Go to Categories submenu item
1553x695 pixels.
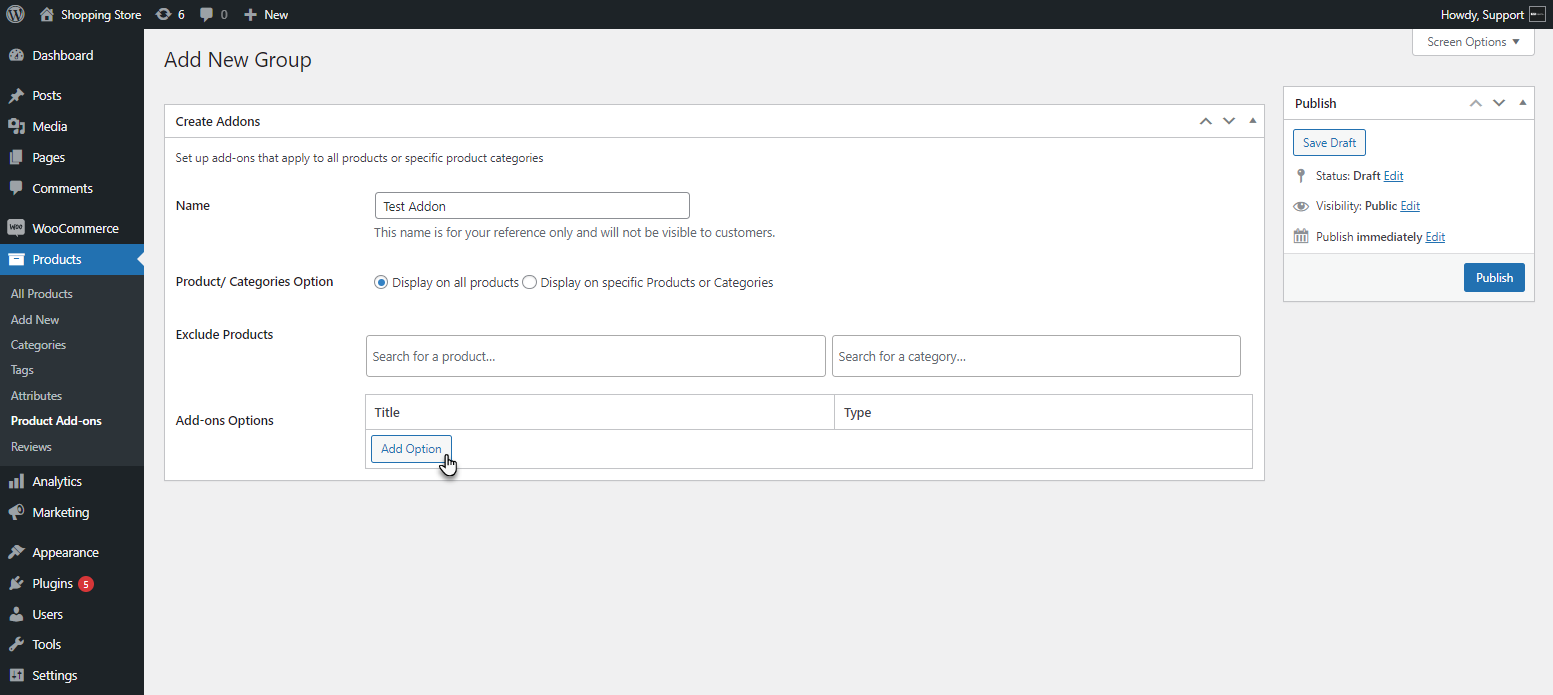pyautogui.click(x=38, y=345)
